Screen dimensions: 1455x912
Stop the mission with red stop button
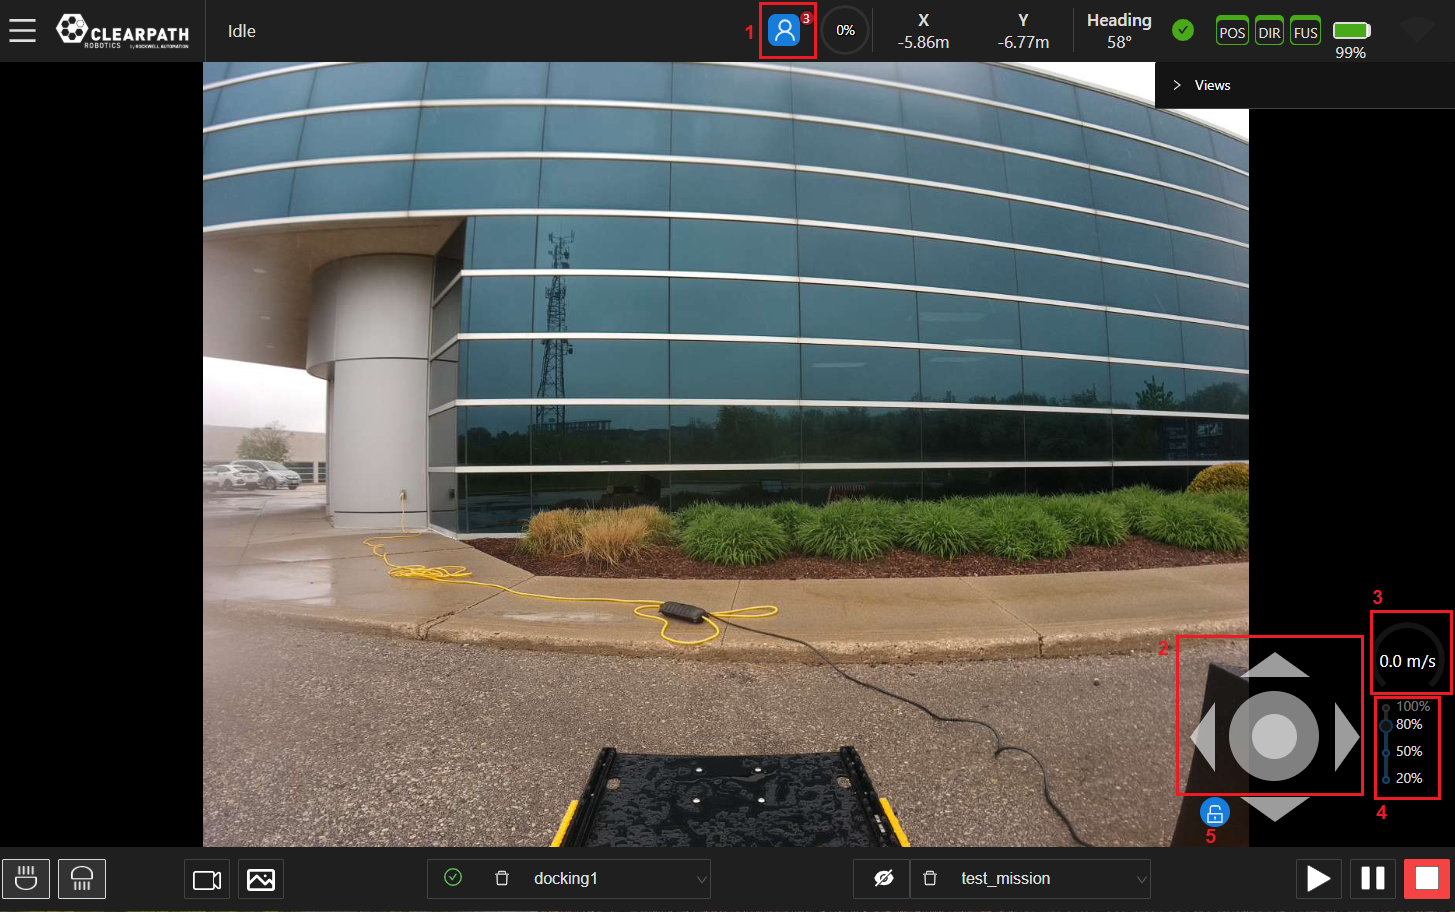click(x=1426, y=879)
